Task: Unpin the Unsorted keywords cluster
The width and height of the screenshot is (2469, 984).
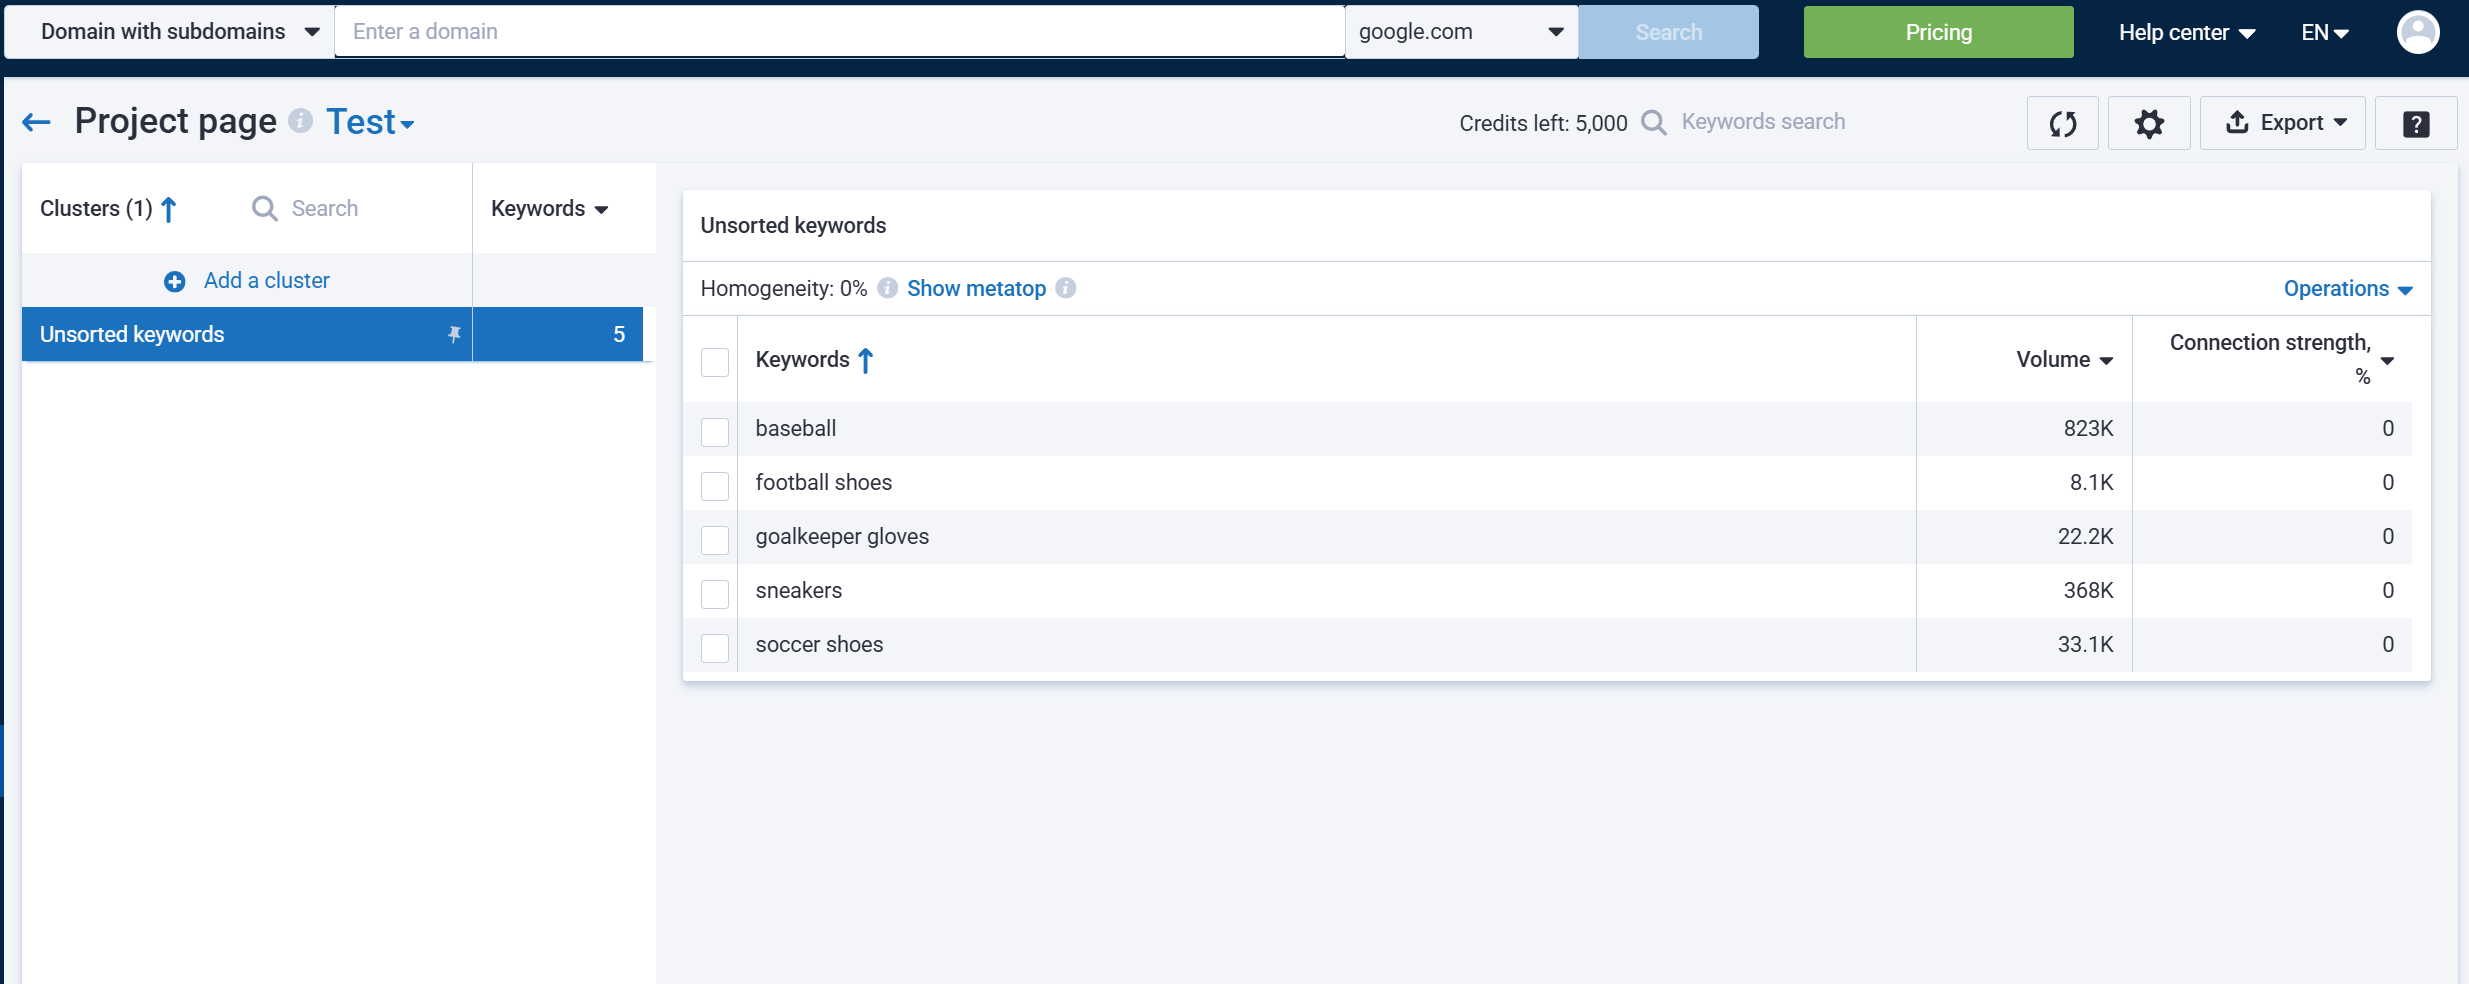Action: tap(455, 334)
